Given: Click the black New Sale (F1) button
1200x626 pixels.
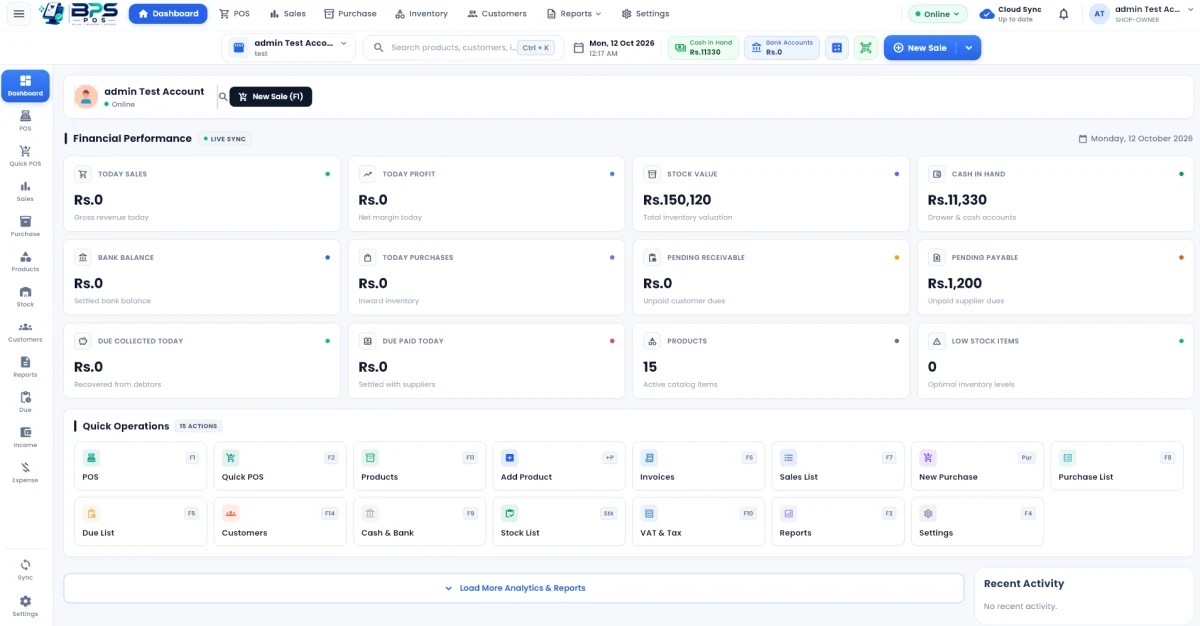Looking at the screenshot, I should [271, 97].
